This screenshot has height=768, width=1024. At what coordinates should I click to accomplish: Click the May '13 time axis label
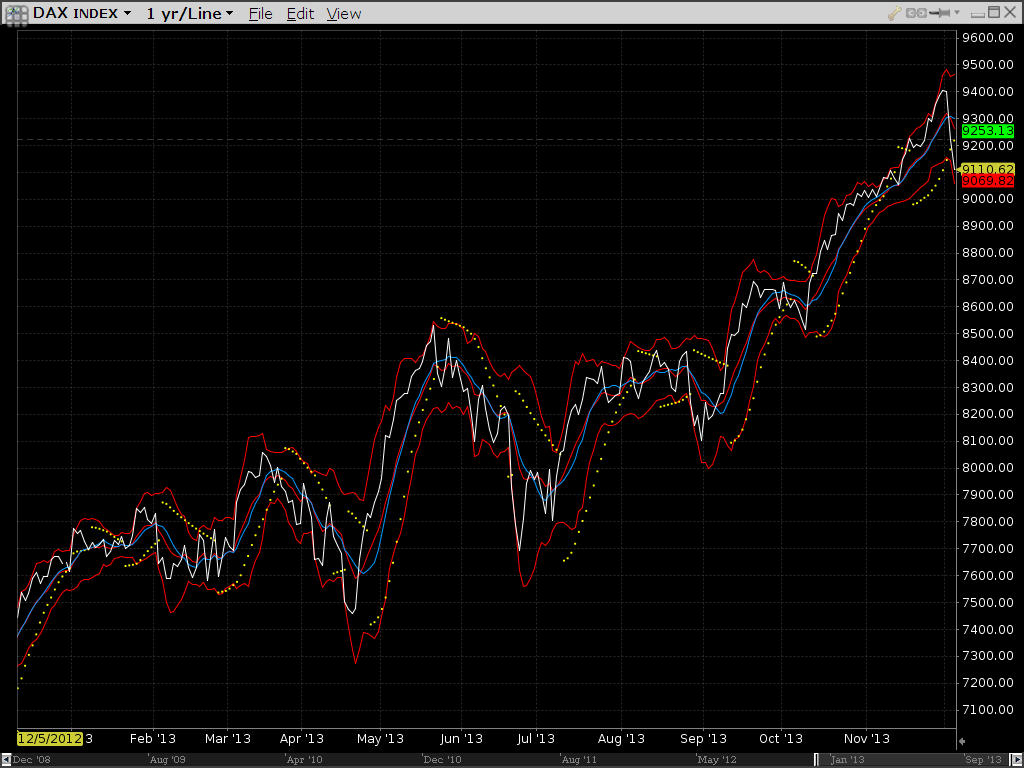click(x=380, y=739)
